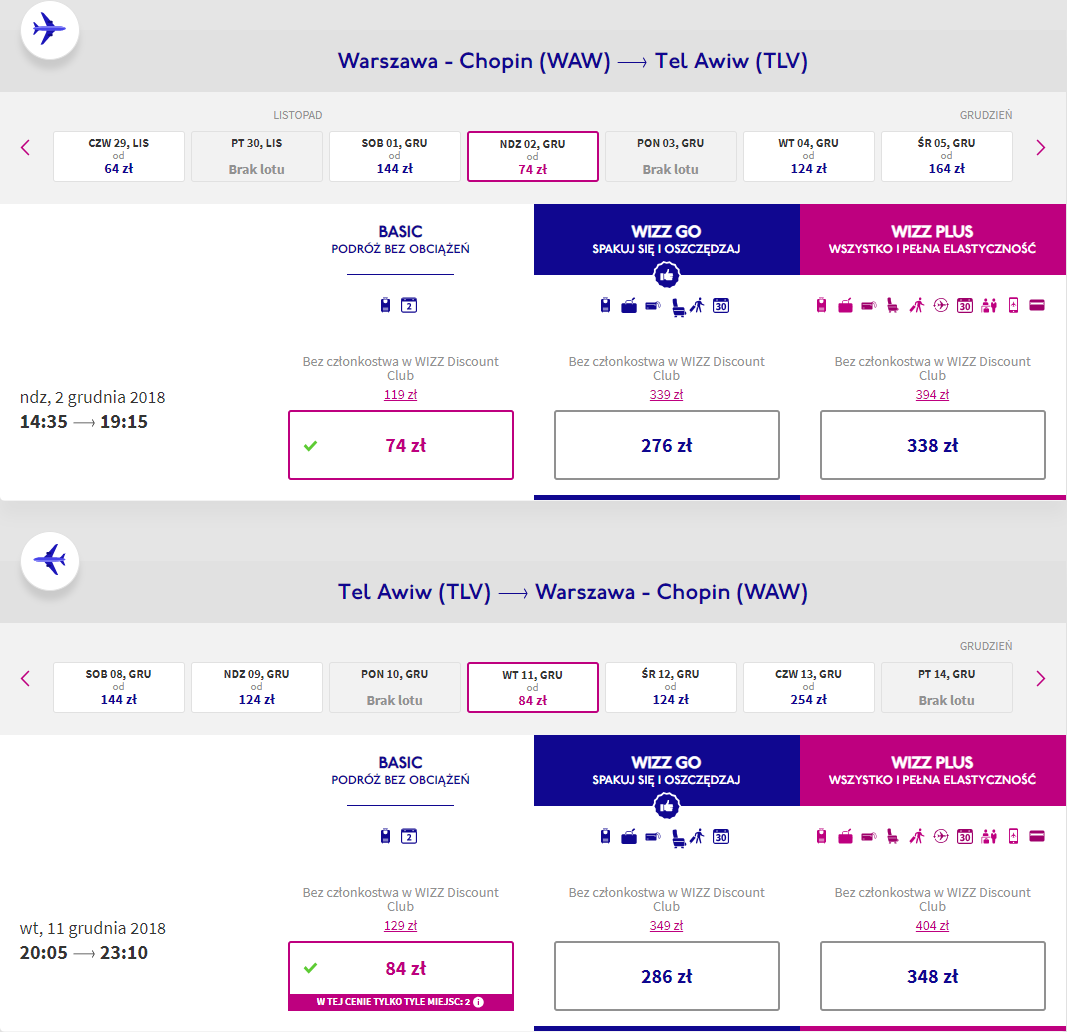Image resolution: width=1067 pixels, height=1032 pixels.
Task: Click the smartphone icon in return WIZZ PLUS
Action: click(x=1013, y=837)
